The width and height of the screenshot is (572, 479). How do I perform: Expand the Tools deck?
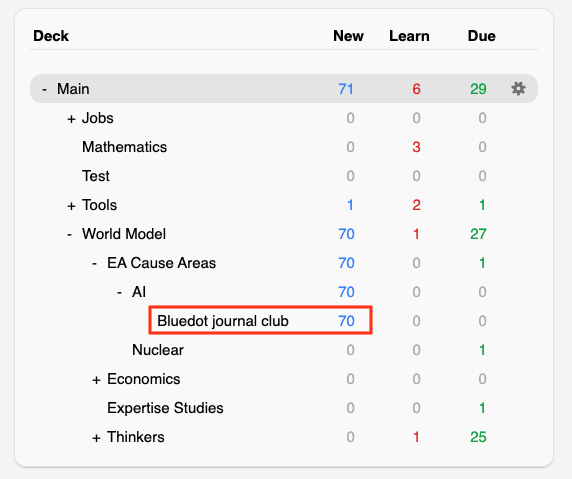pyautogui.click(x=71, y=206)
